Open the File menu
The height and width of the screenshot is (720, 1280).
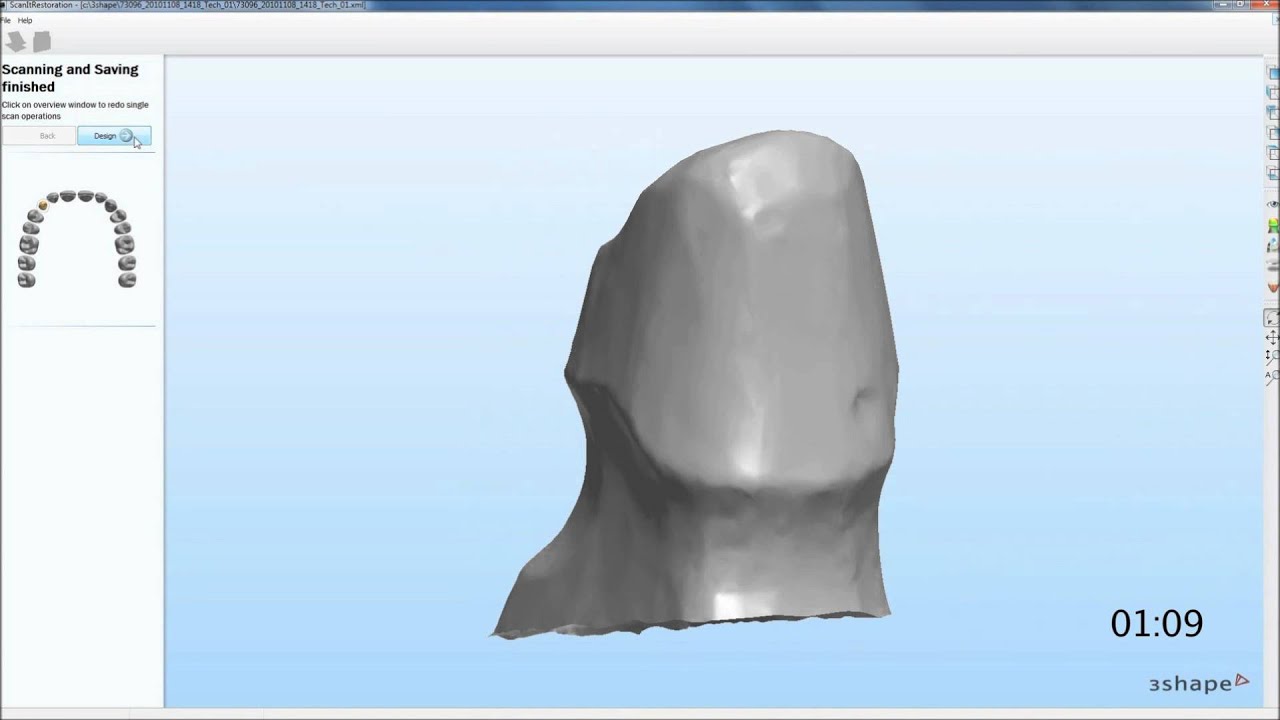click(x=5, y=20)
